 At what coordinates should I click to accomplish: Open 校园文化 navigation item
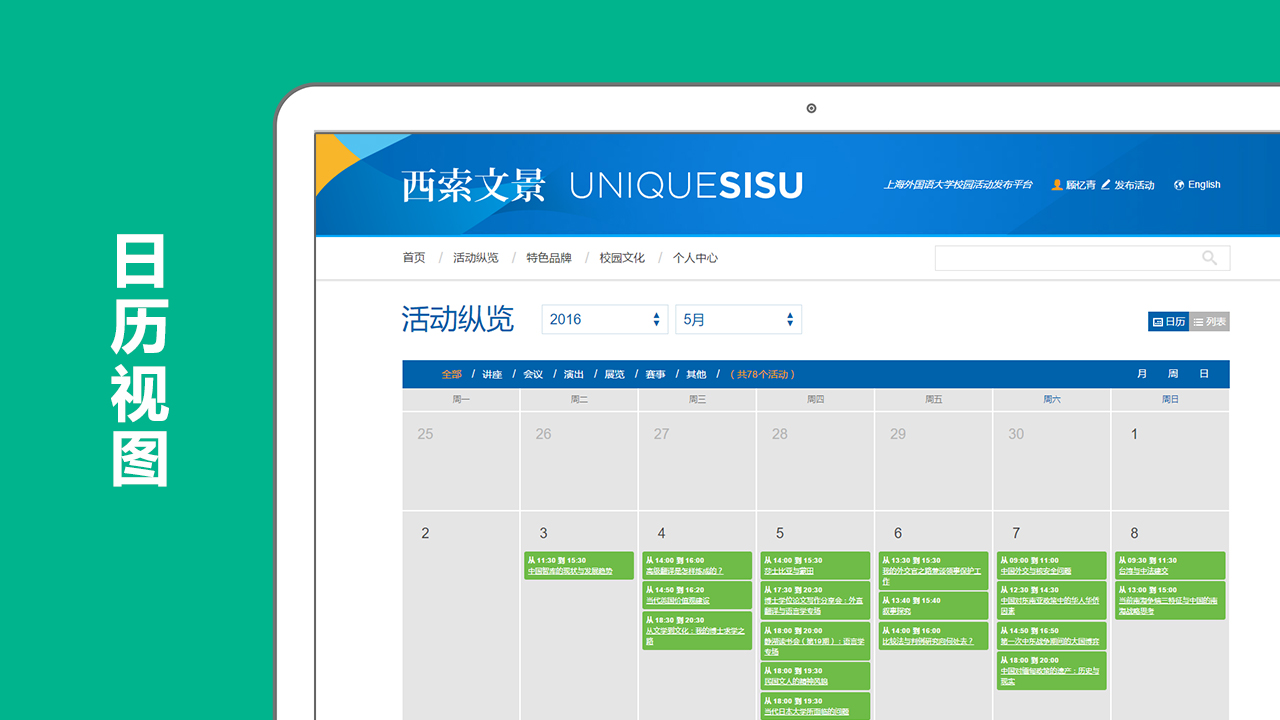tap(622, 258)
